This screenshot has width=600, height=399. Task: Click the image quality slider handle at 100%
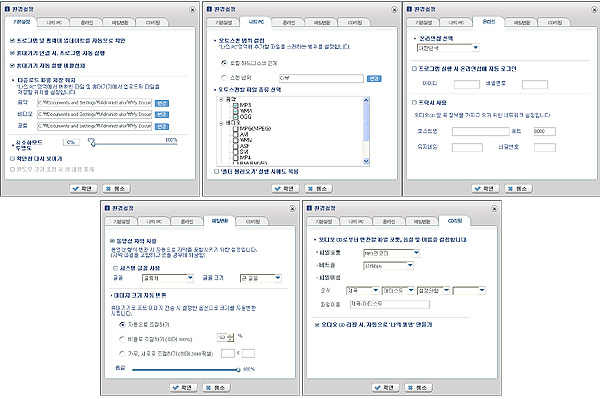coord(238,370)
